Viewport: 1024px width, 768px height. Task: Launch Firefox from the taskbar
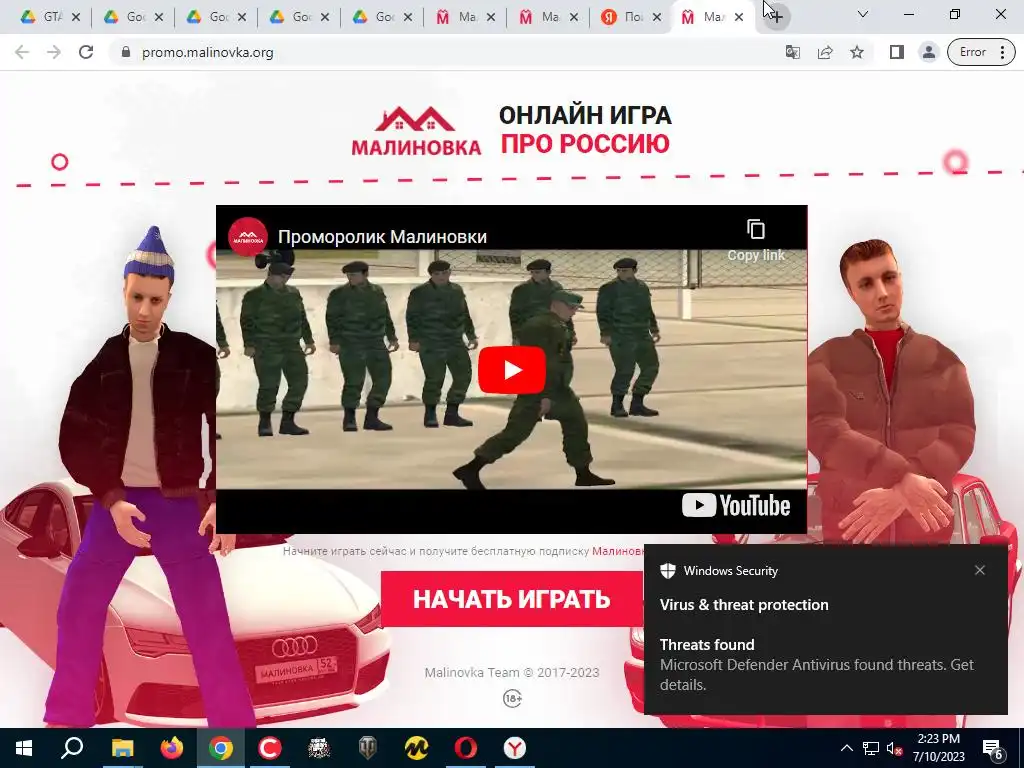click(x=172, y=748)
